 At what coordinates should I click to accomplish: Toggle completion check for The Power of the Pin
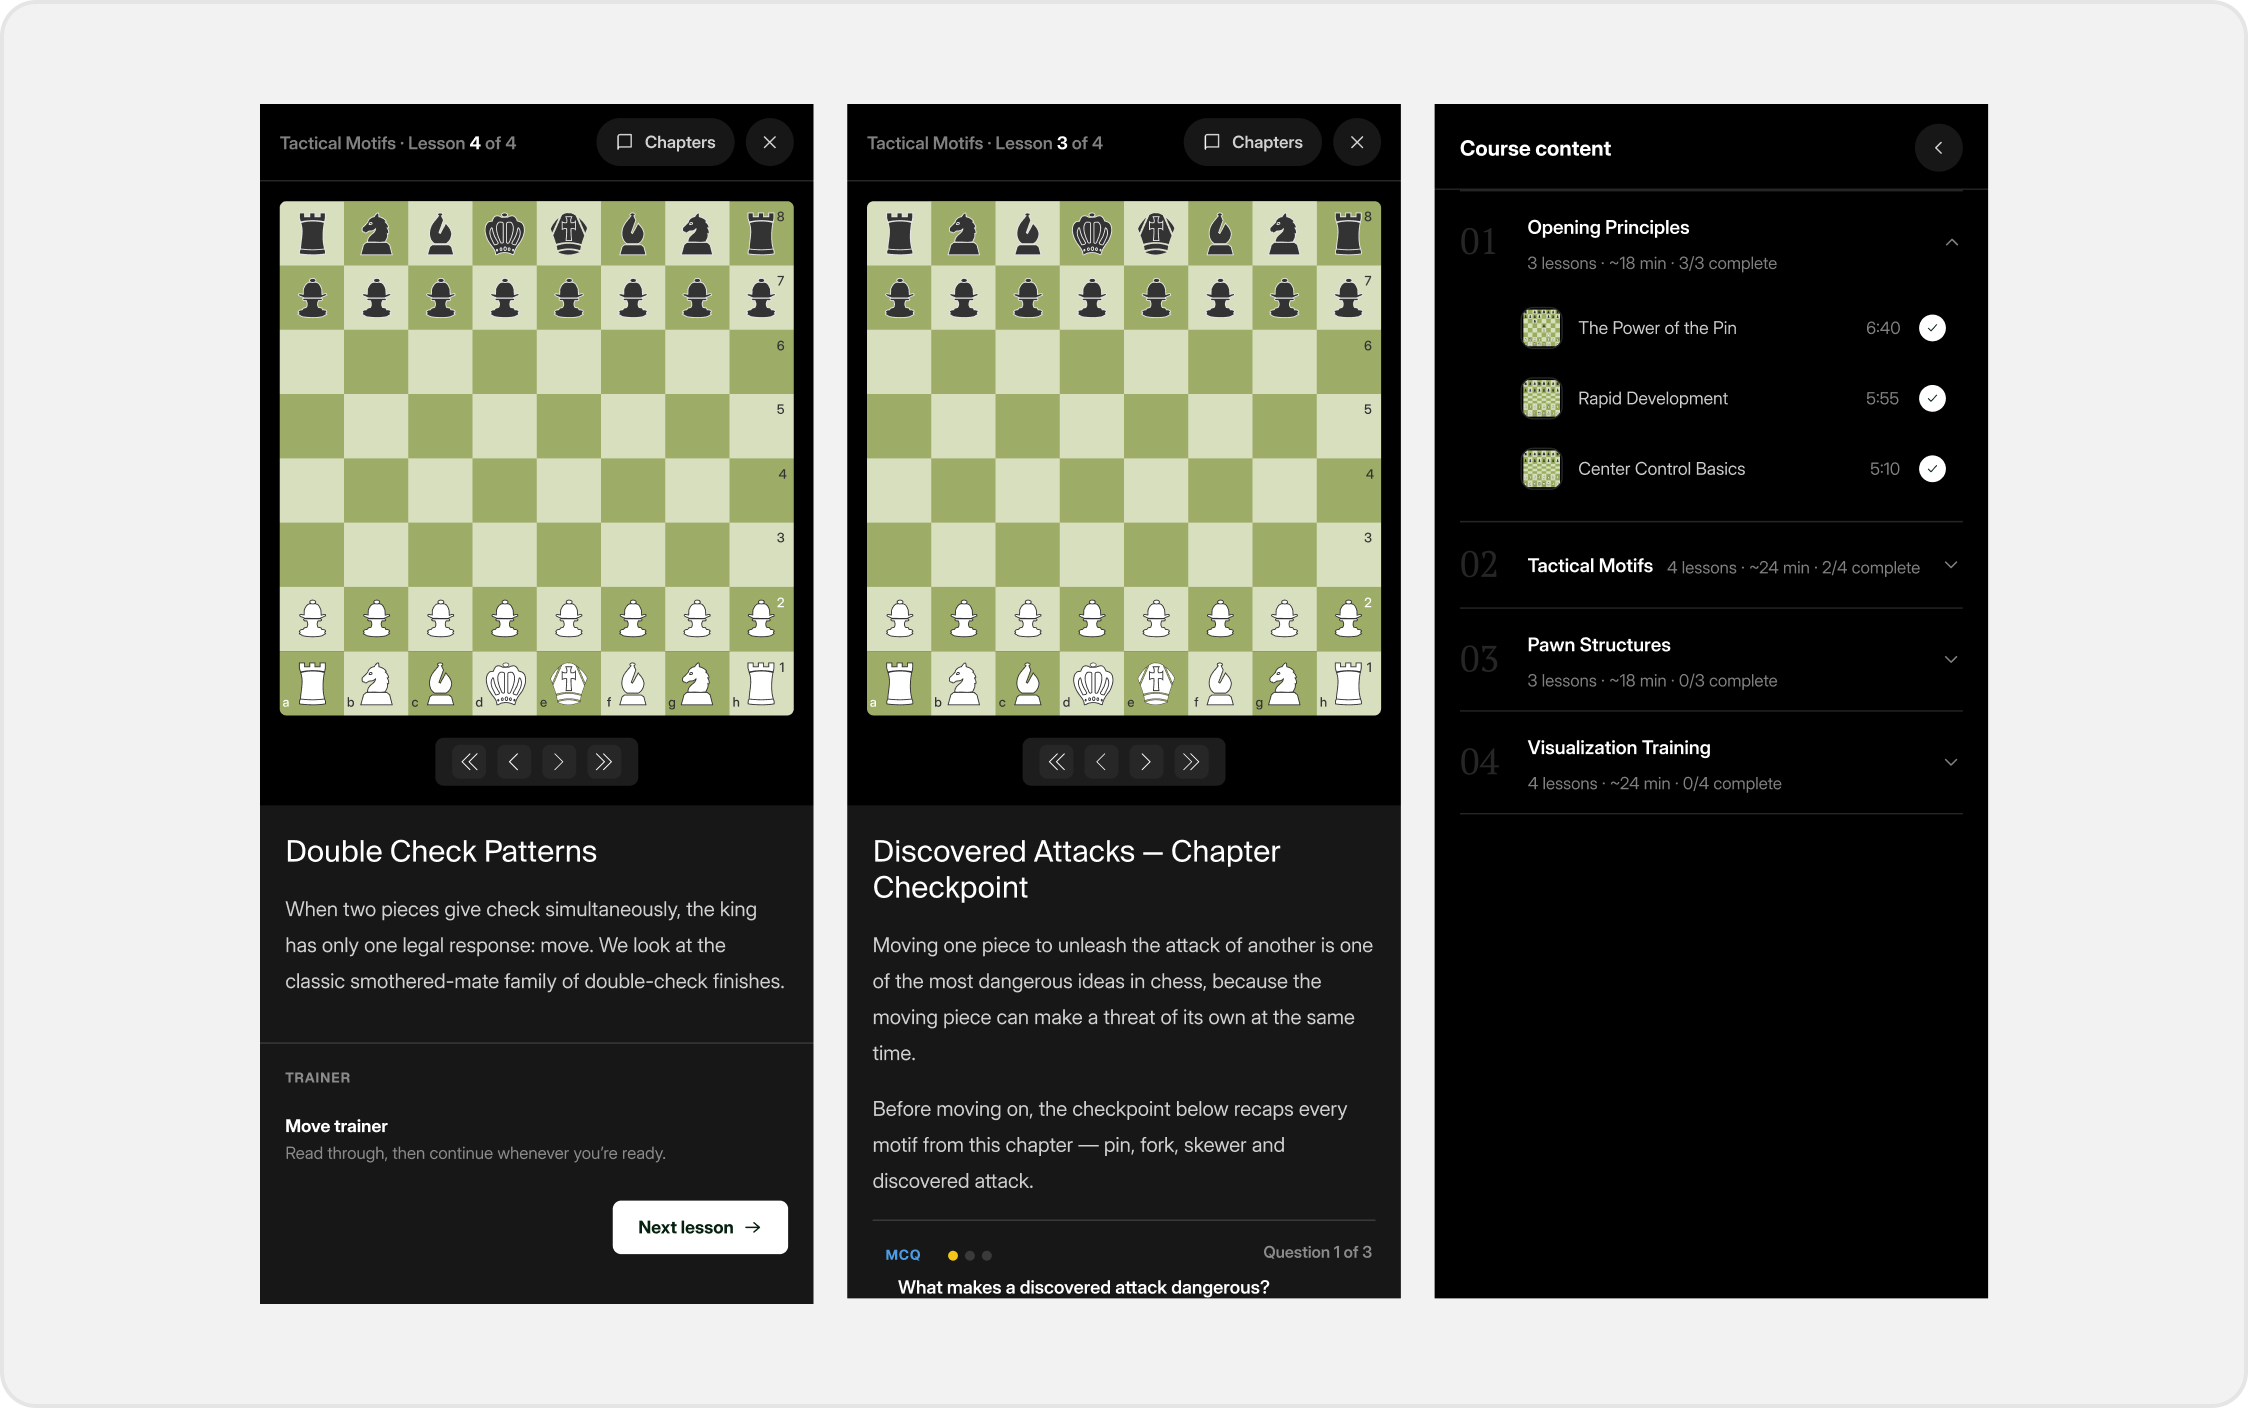tap(1932, 328)
